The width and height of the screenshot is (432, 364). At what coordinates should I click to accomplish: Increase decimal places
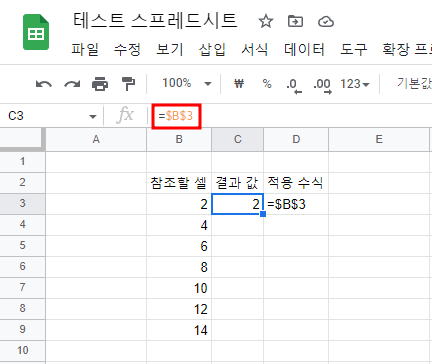[322, 85]
